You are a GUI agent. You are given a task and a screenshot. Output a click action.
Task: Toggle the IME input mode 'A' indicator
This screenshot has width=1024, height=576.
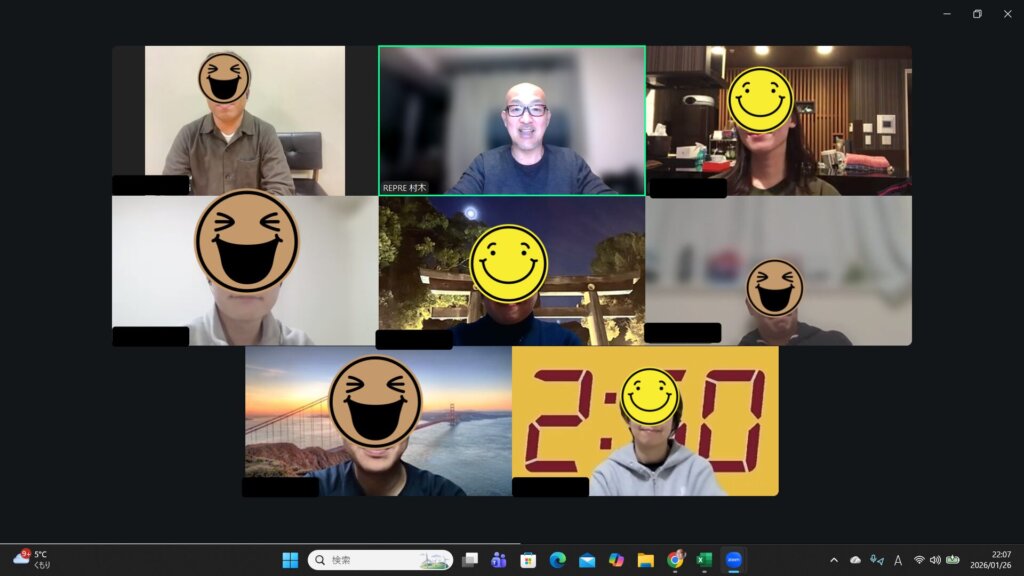coord(898,560)
